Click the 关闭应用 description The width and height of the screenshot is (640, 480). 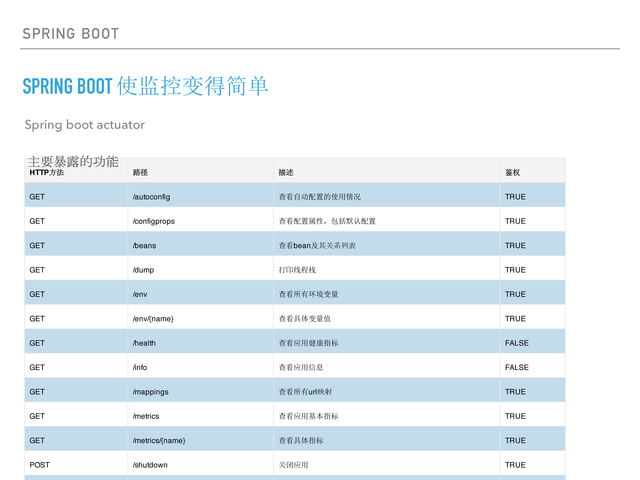click(x=293, y=465)
